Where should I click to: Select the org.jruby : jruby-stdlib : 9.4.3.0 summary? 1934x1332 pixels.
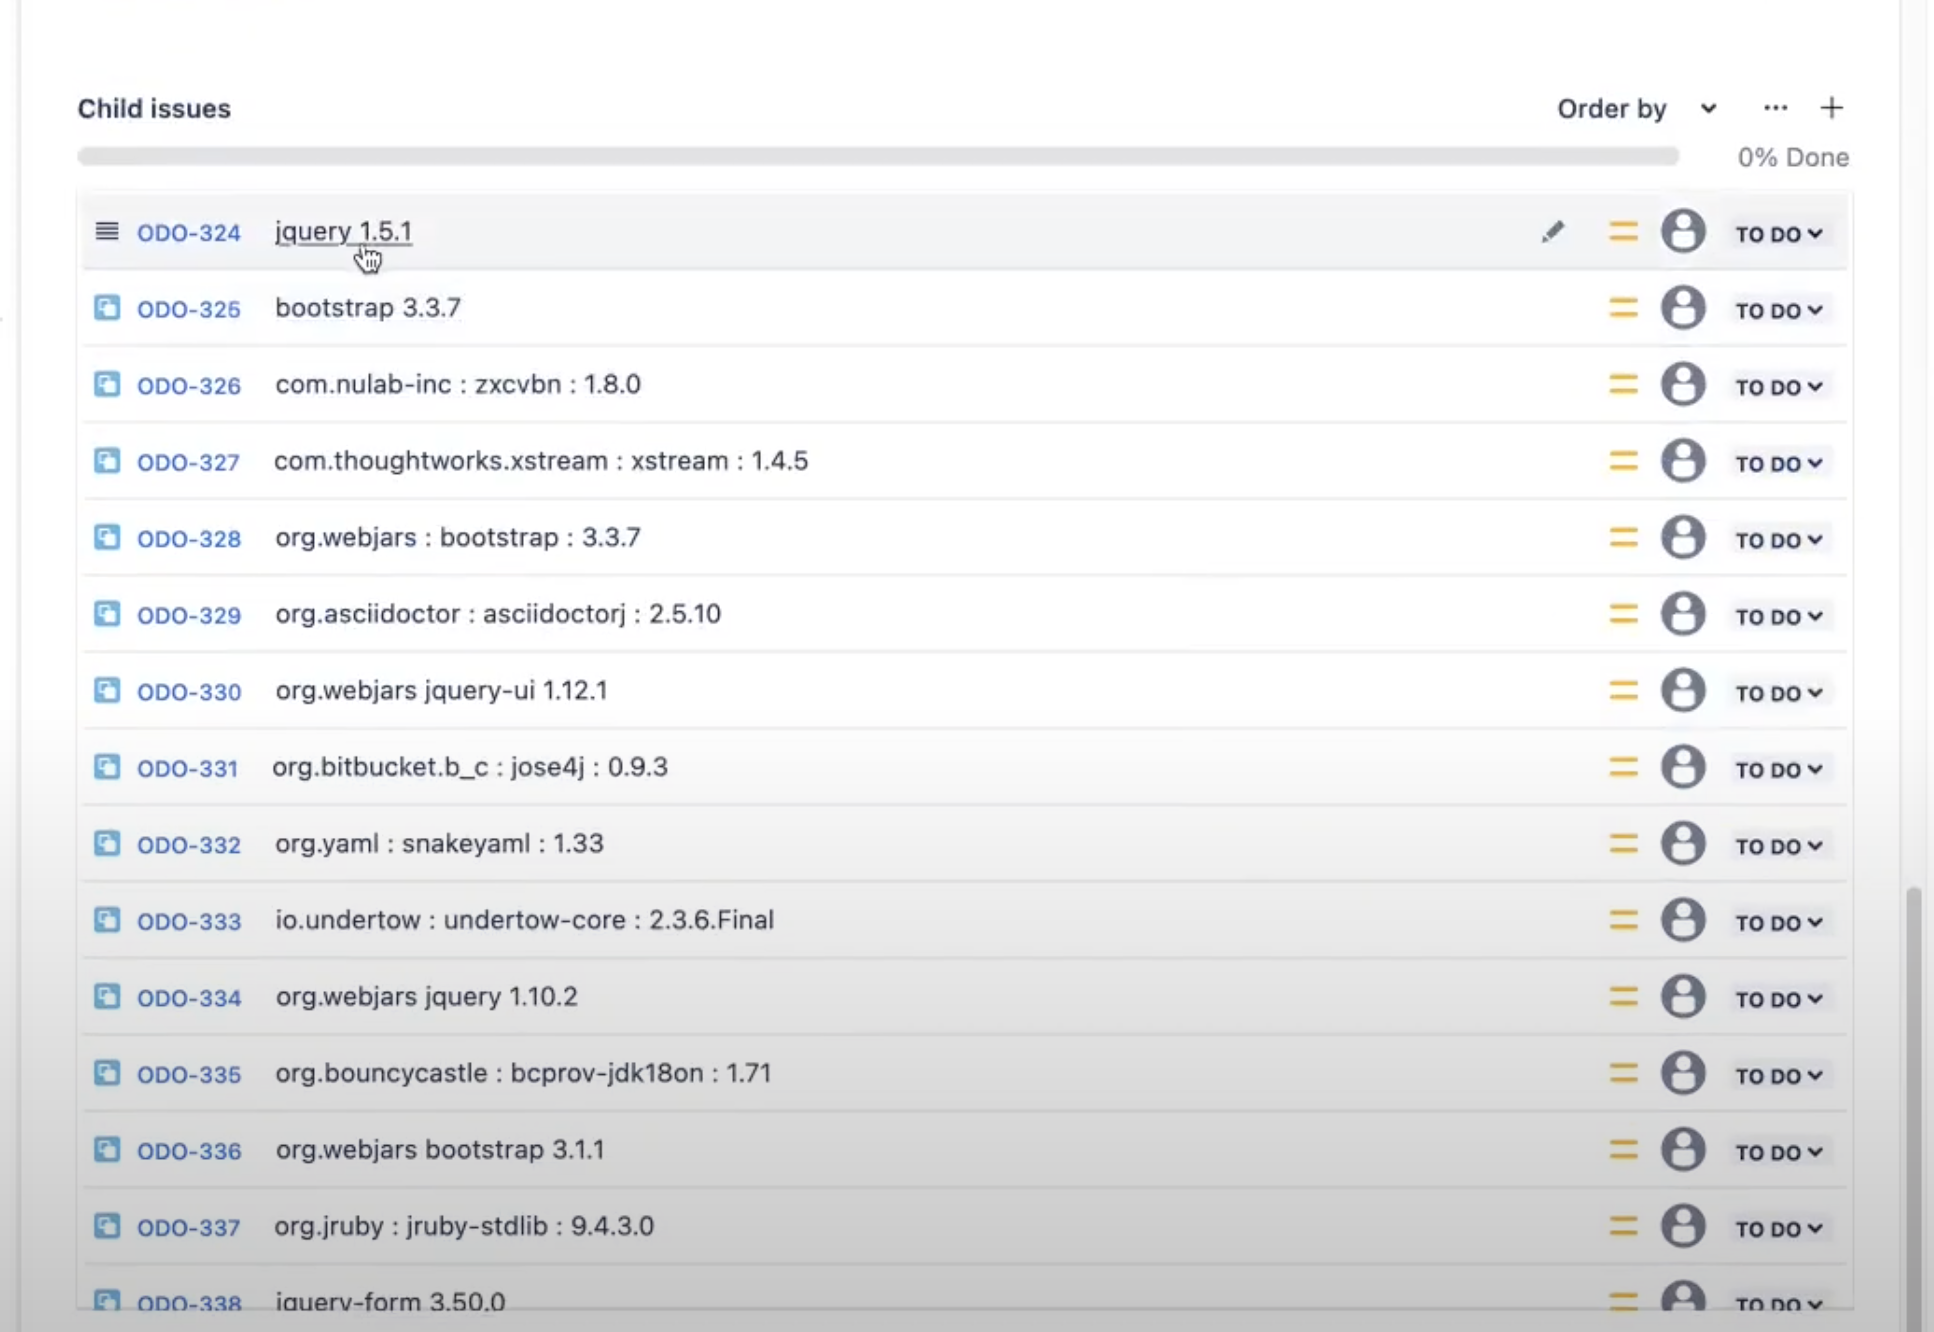pyautogui.click(x=464, y=1226)
